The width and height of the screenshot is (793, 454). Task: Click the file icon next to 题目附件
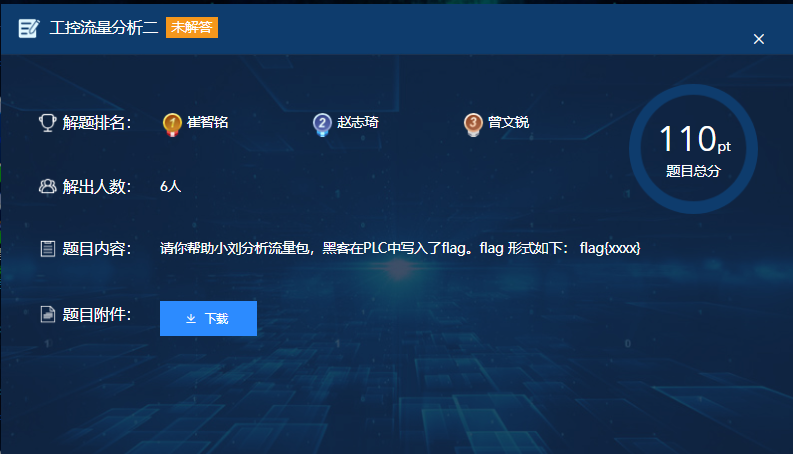[48, 314]
